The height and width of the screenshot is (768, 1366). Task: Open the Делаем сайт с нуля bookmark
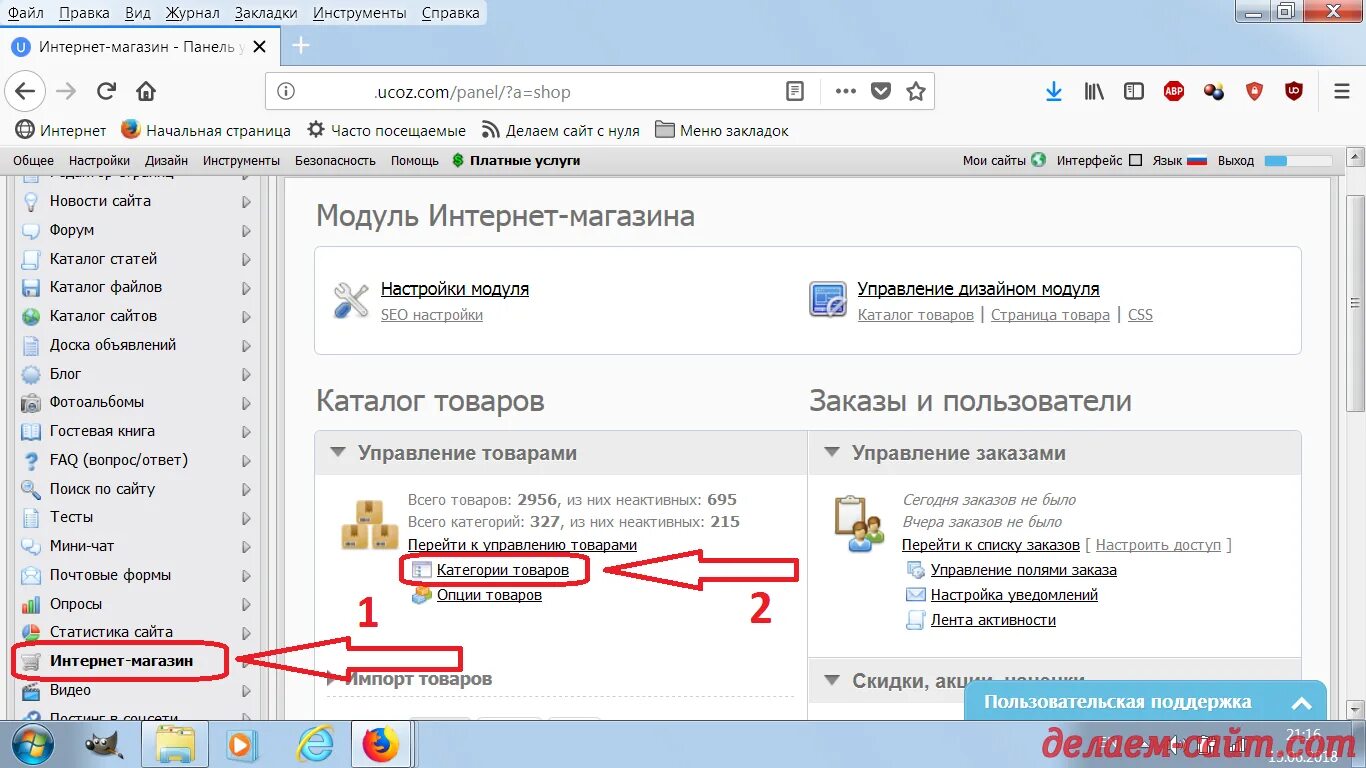click(560, 131)
